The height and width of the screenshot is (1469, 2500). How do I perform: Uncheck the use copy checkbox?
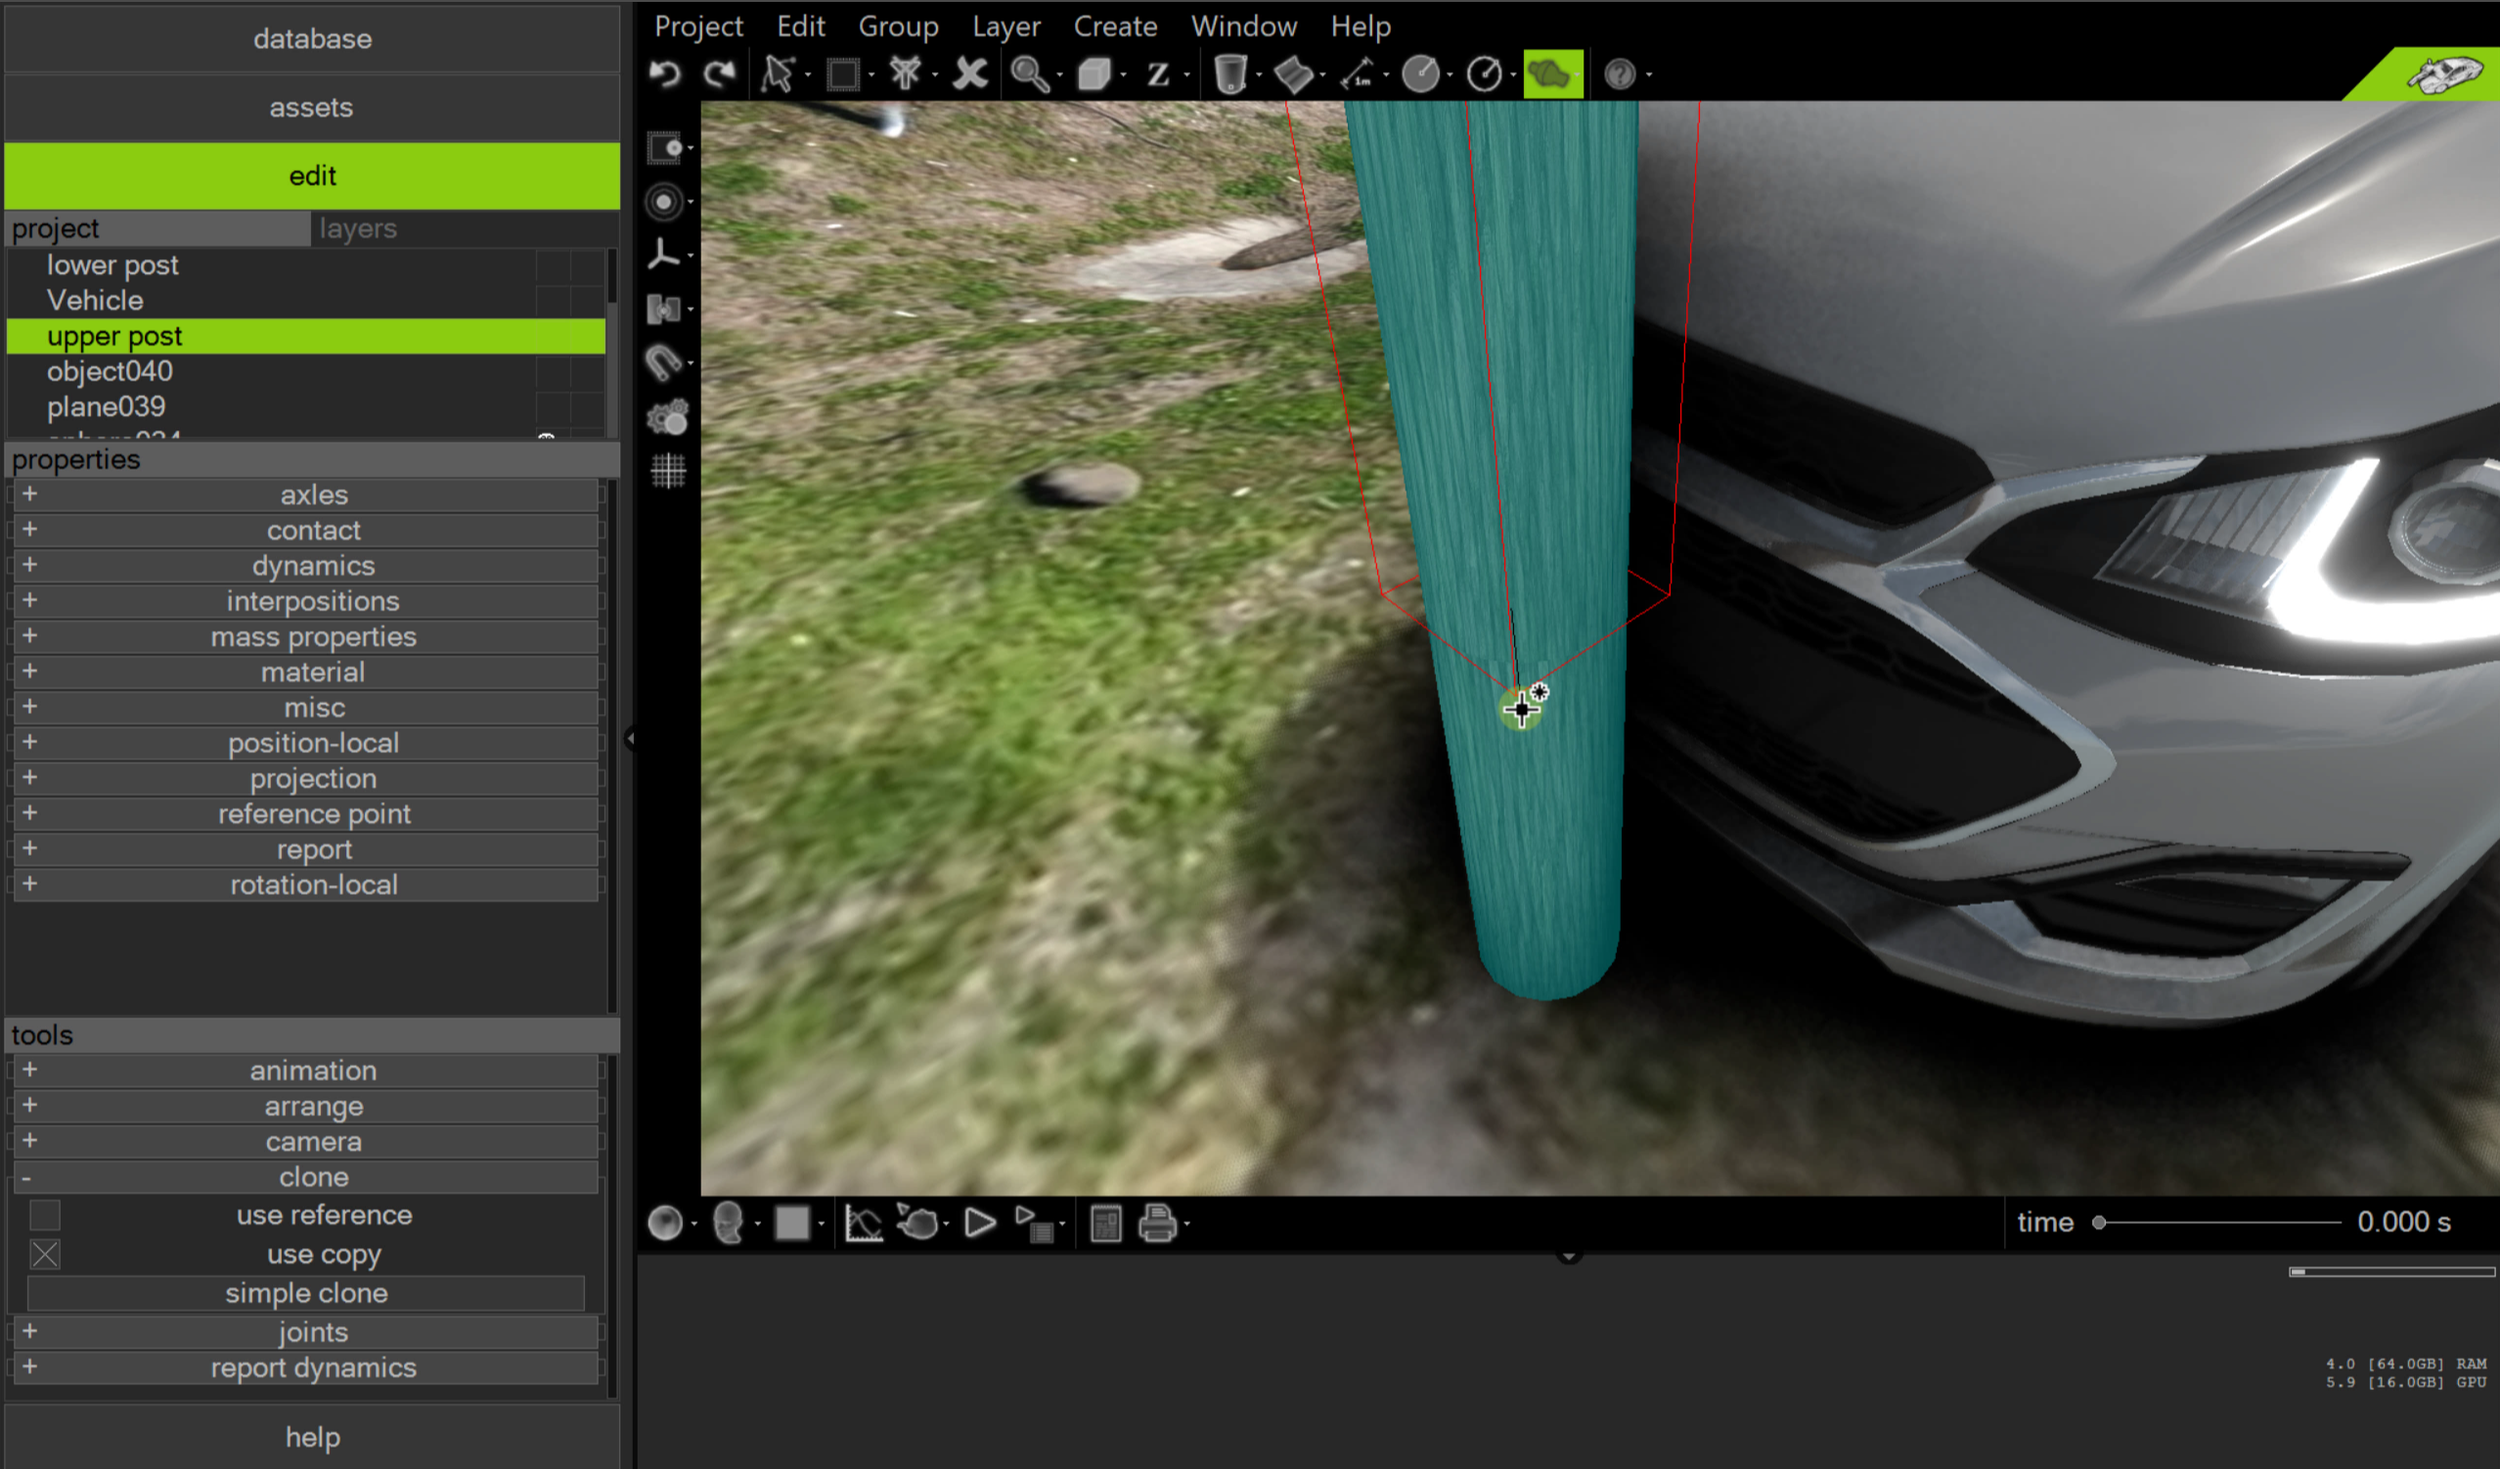[45, 1254]
